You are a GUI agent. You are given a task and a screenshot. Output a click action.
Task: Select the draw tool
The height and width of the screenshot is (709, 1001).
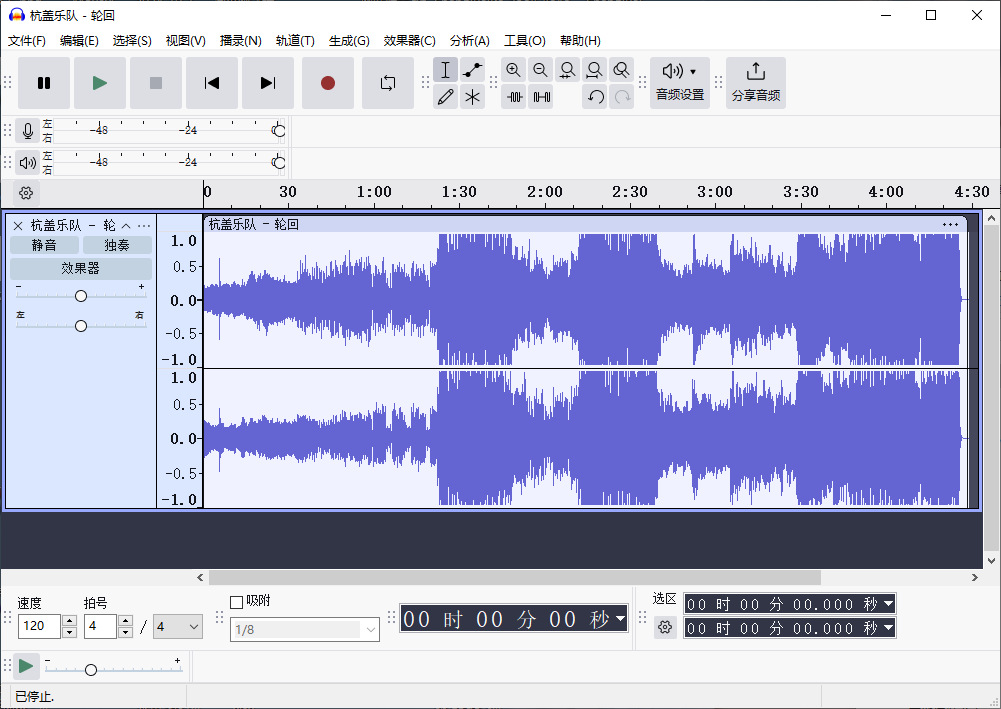coord(446,97)
